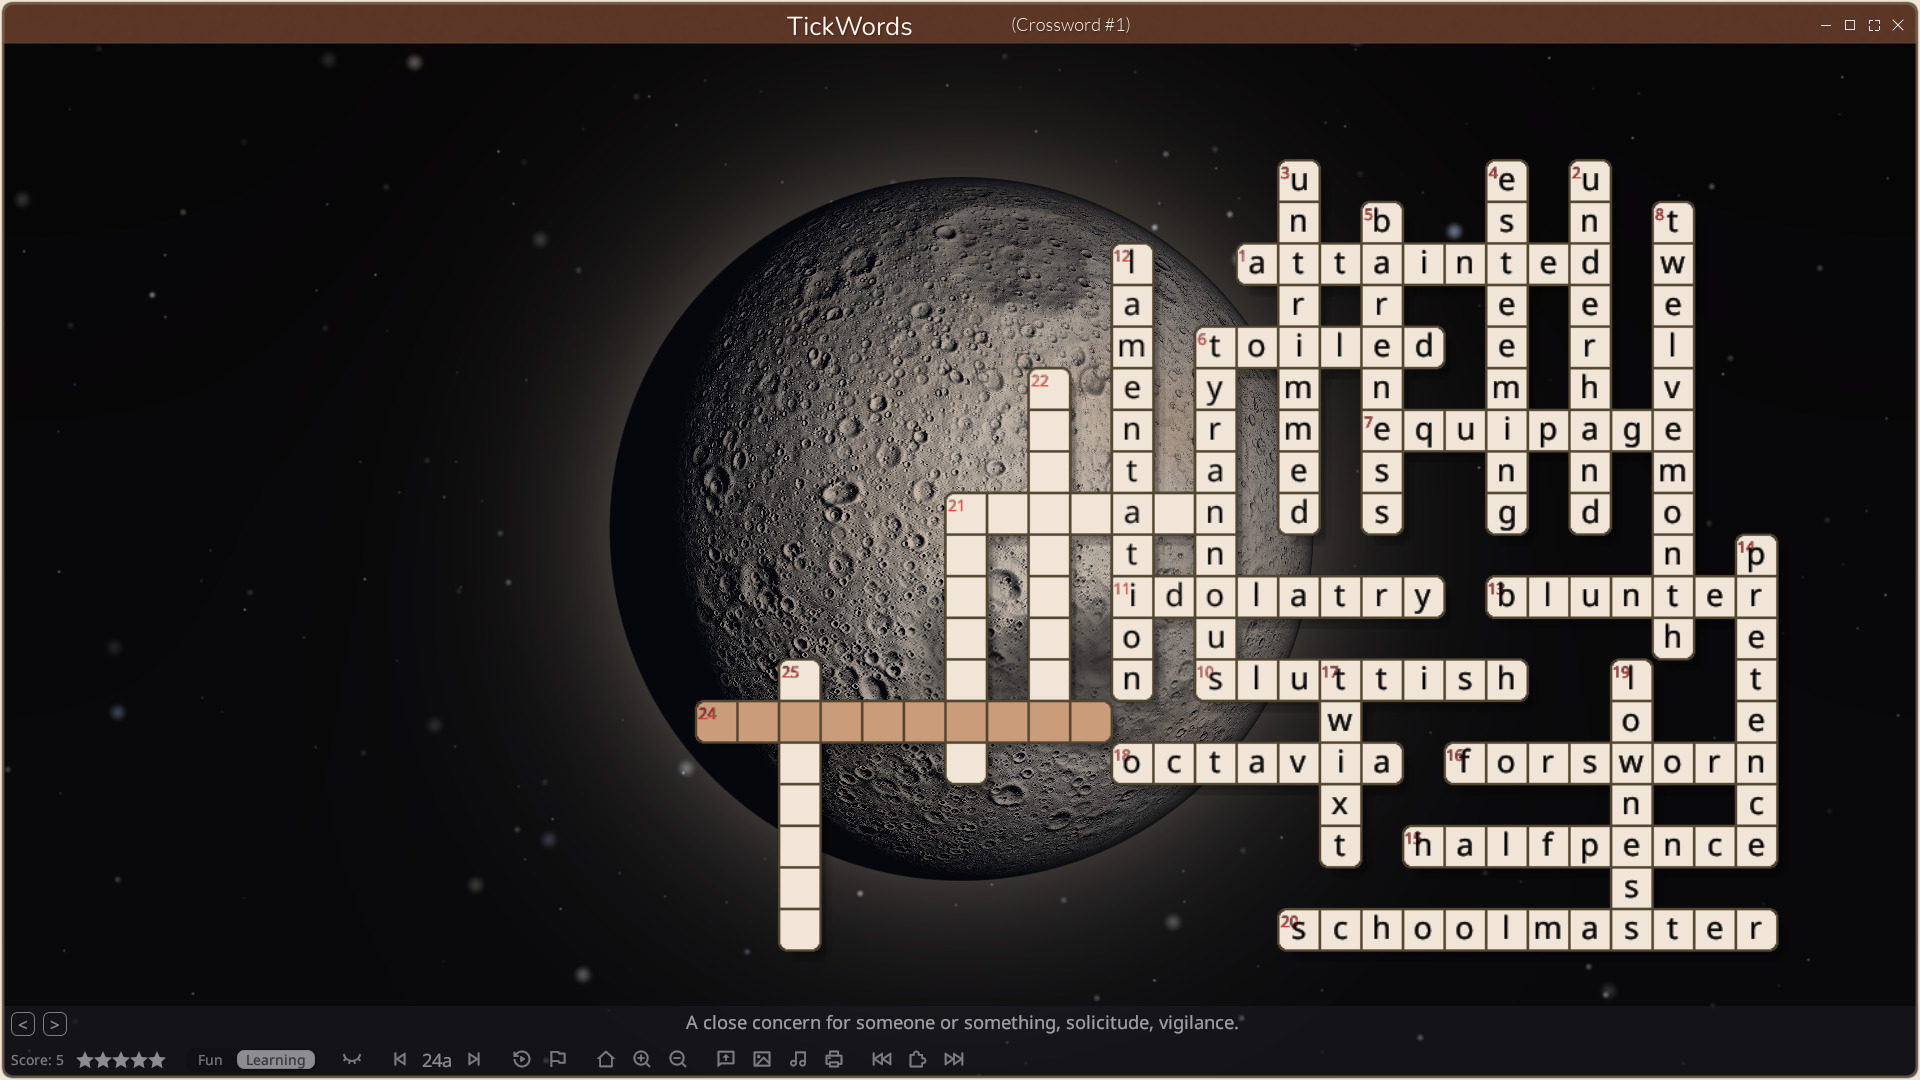Go back with the '<' arrow button
Viewport: 1920px width, 1080px height.
tap(23, 1024)
